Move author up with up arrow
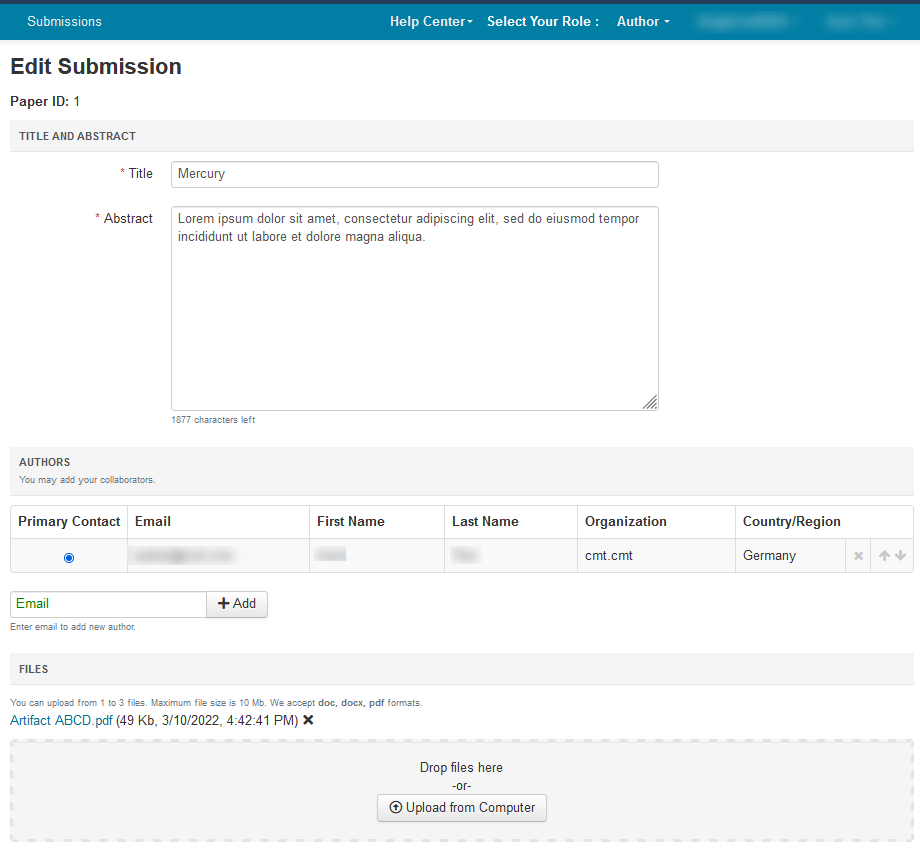Screen dimensions: 920x856 coord(884,556)
